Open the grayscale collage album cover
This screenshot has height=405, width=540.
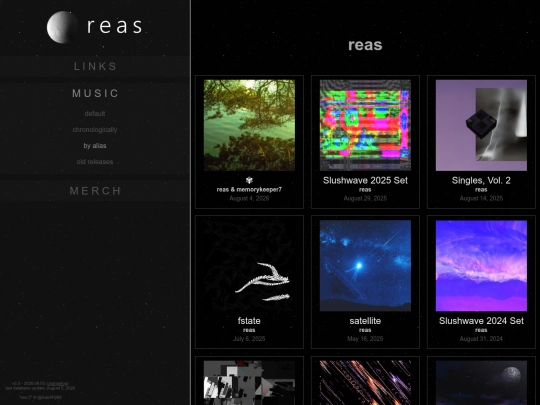pyautogui.click(x=249, y=383)
